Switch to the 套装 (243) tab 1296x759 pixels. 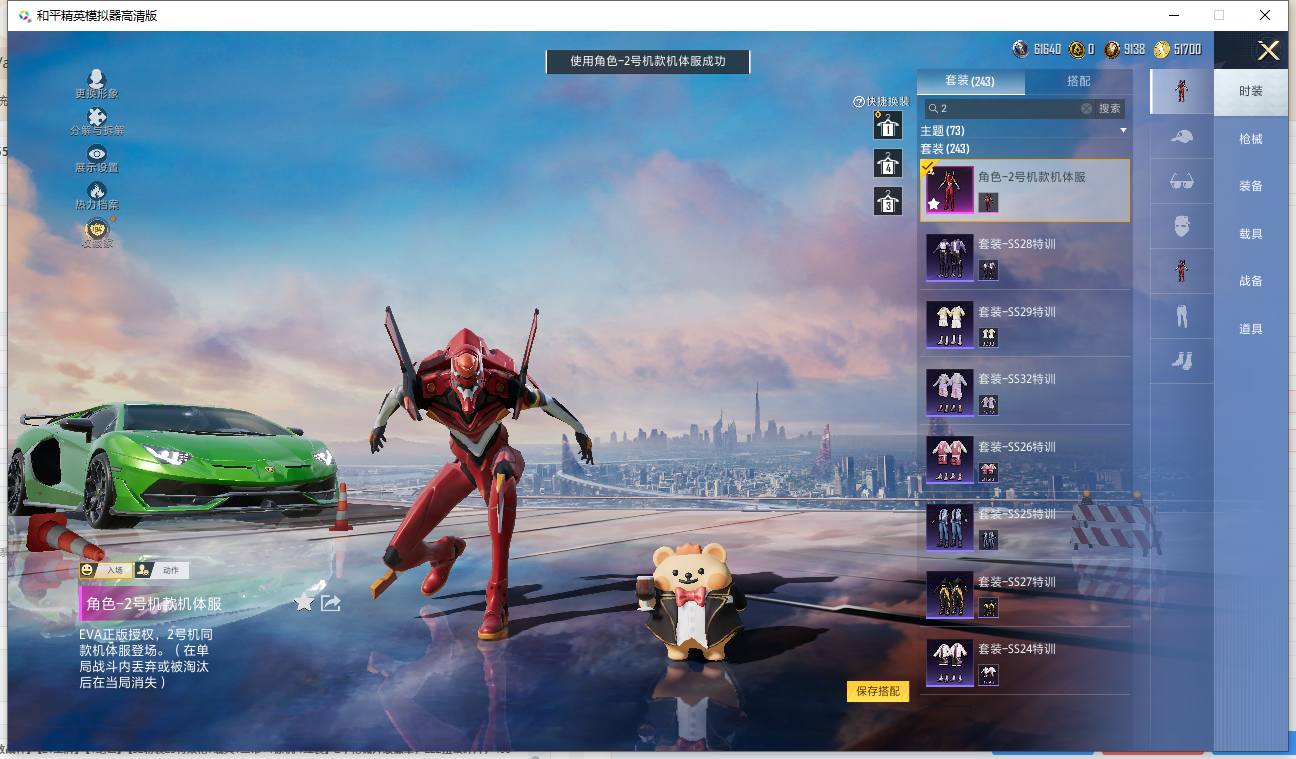(971, 81)
